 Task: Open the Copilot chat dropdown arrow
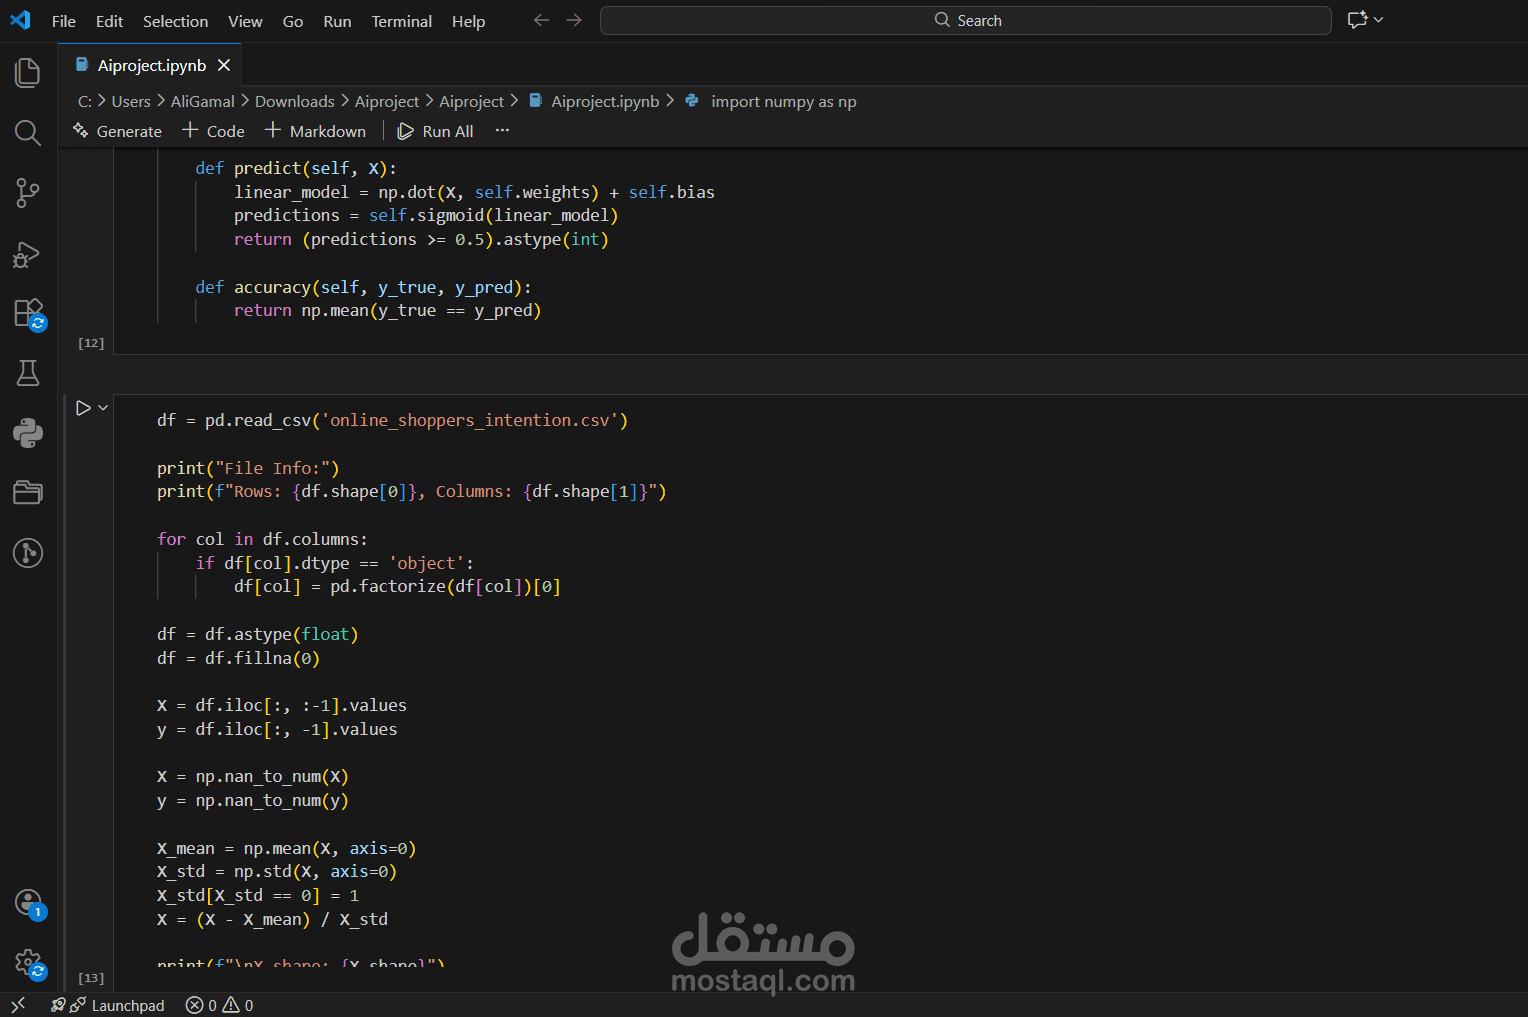click(x=1379, y=20)
